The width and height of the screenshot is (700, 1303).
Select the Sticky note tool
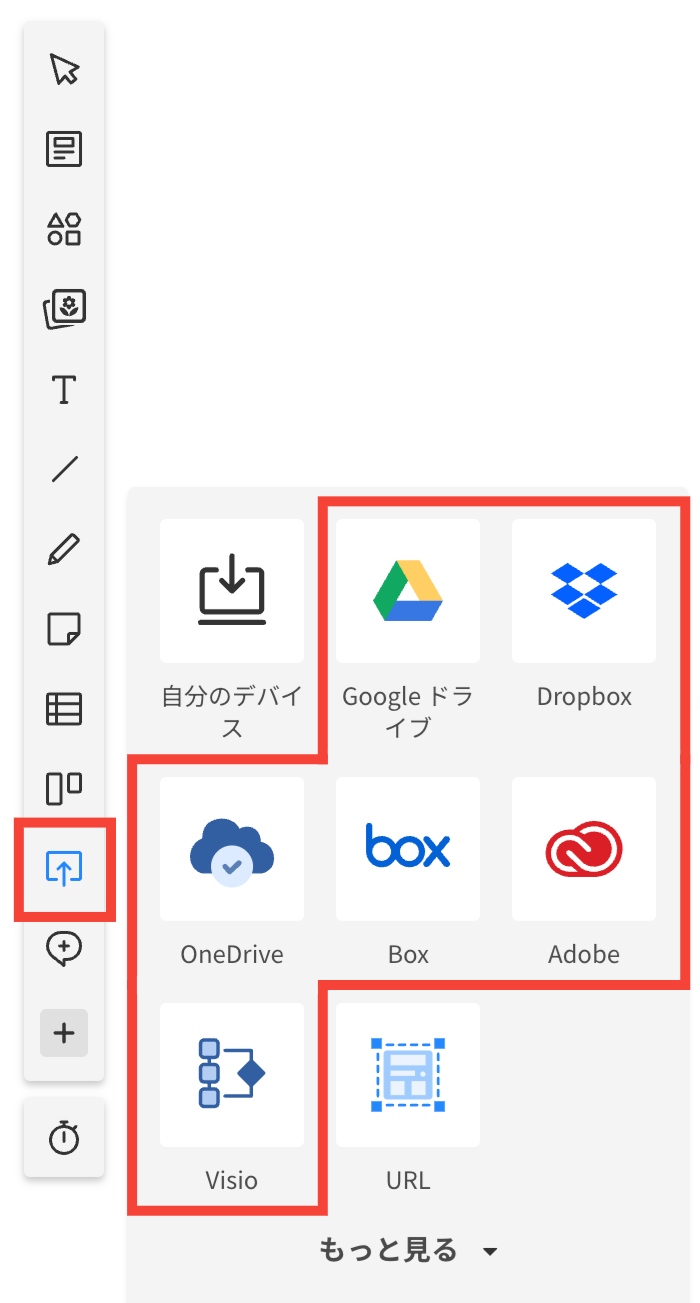click(64, 629)
